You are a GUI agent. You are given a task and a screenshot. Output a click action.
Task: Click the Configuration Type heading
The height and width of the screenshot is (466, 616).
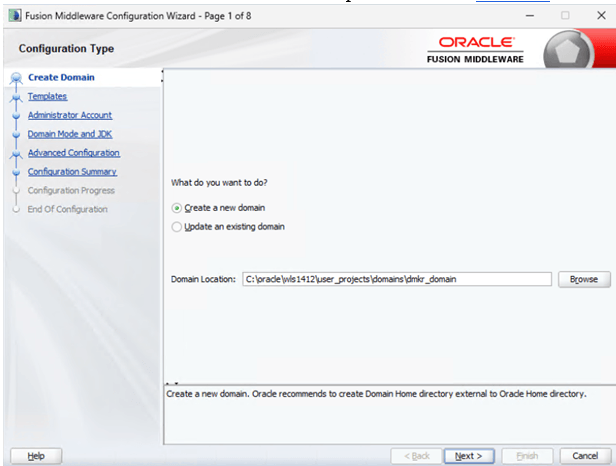click(x=66, y=48)
